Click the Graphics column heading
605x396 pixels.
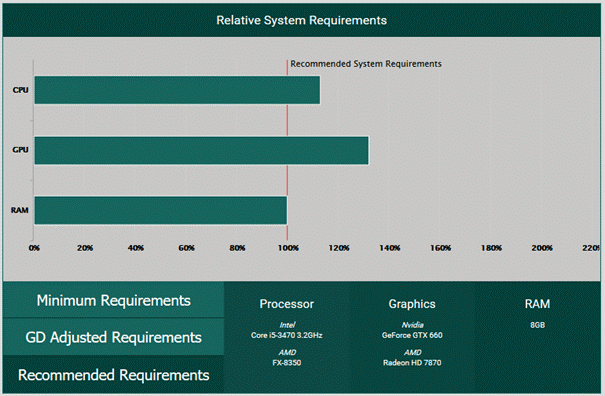tap(412, 304)
